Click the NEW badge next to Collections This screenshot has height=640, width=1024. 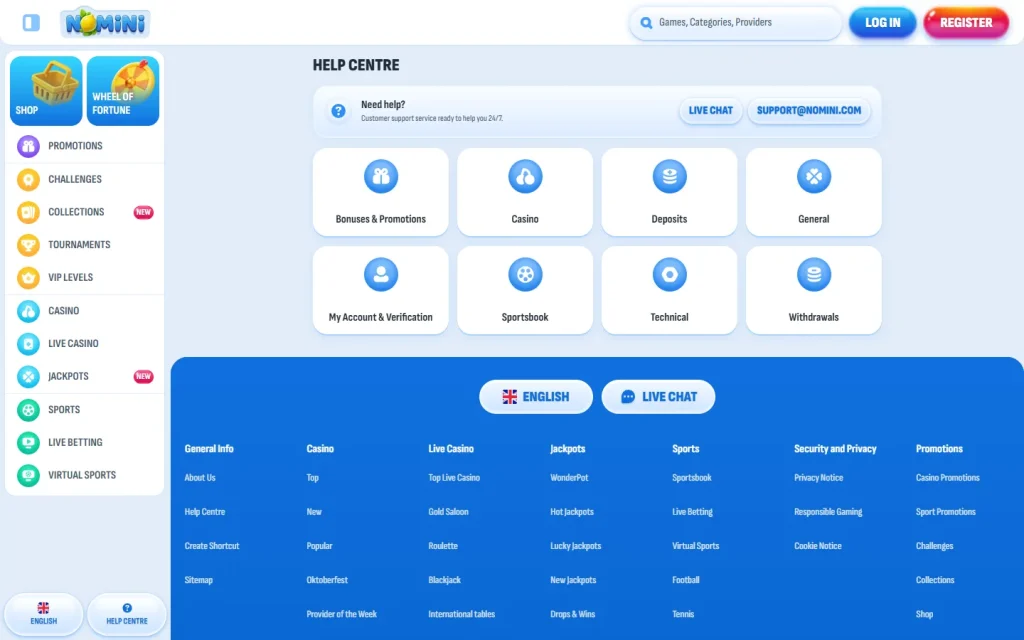coord(144,212)
